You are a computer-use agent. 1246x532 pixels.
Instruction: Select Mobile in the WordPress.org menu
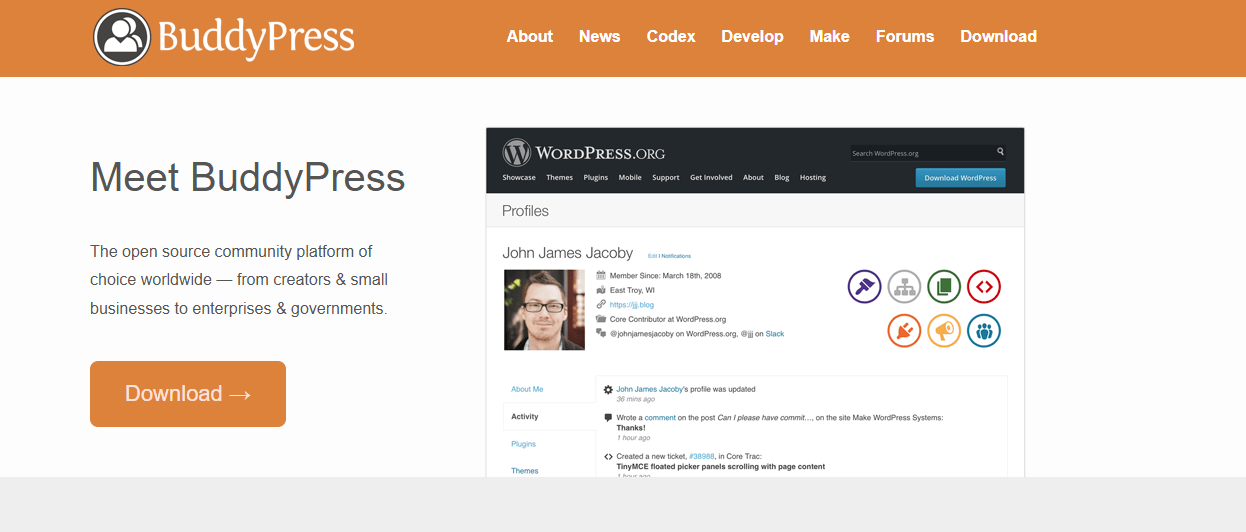click(x=630, y=178)
